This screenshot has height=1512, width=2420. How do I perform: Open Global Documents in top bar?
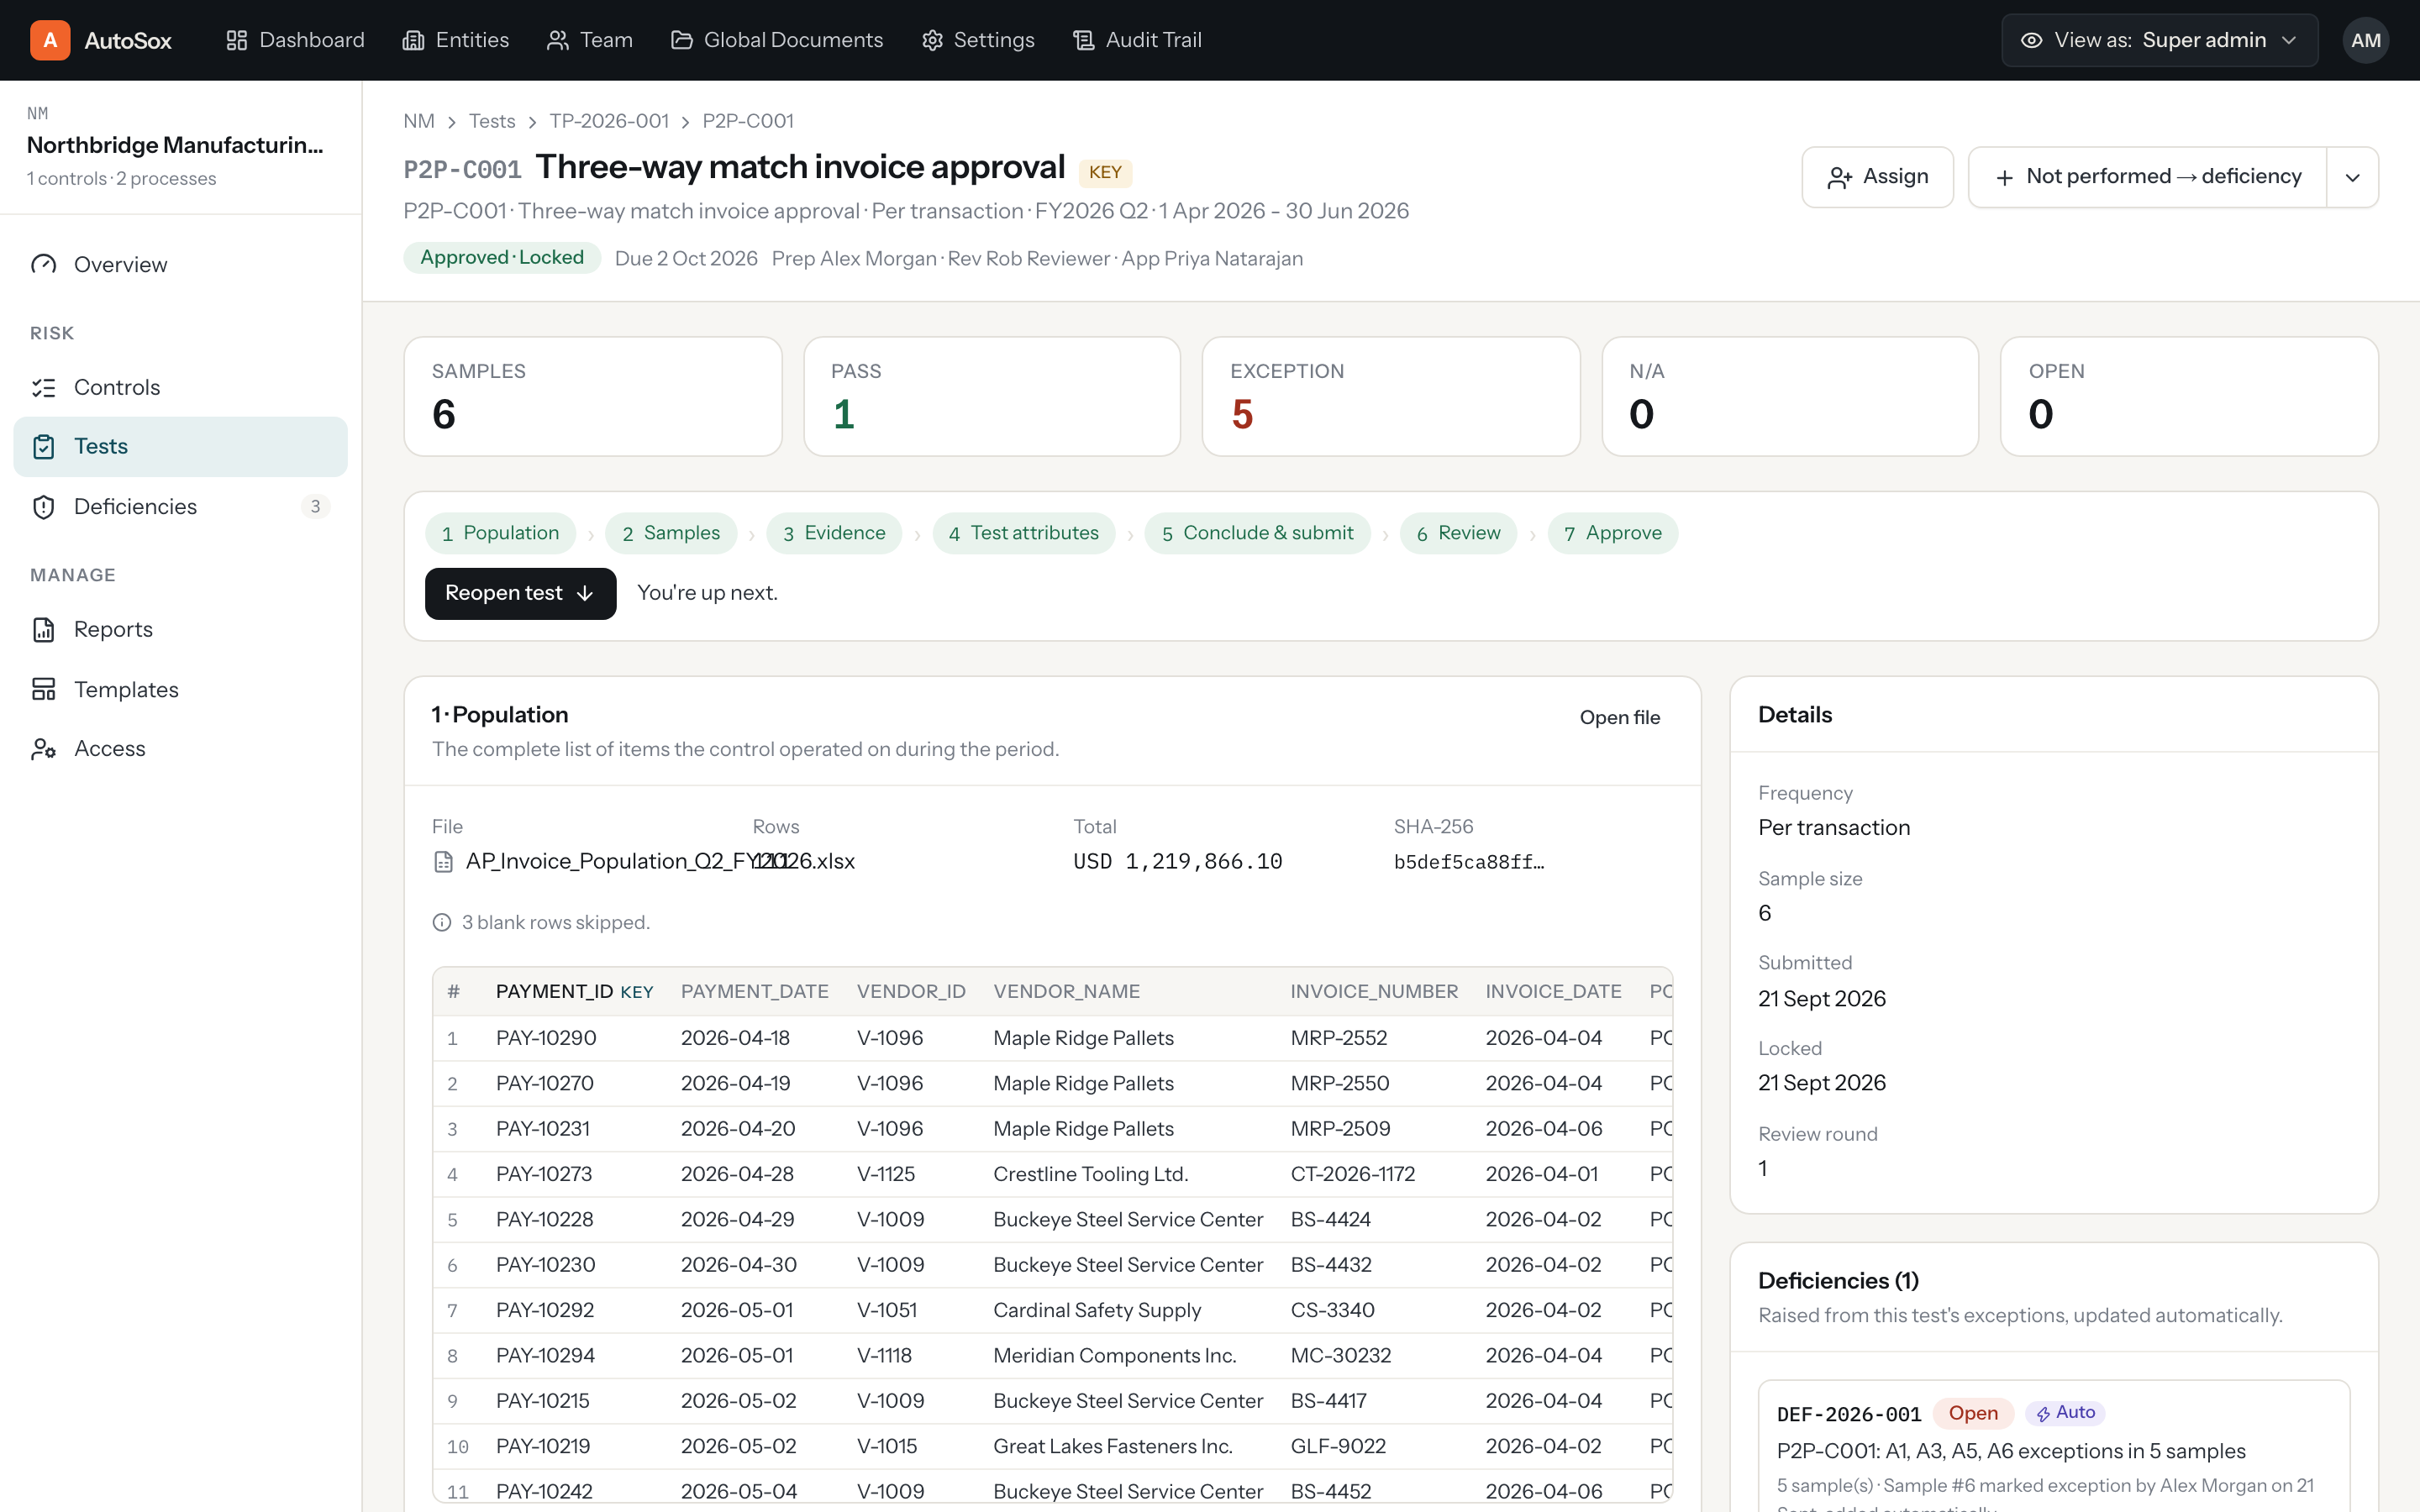777,40
